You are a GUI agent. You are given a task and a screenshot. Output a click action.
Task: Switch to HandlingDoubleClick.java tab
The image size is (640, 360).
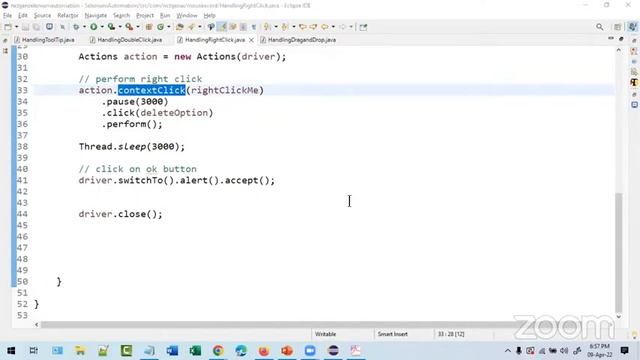click(126, 40)
